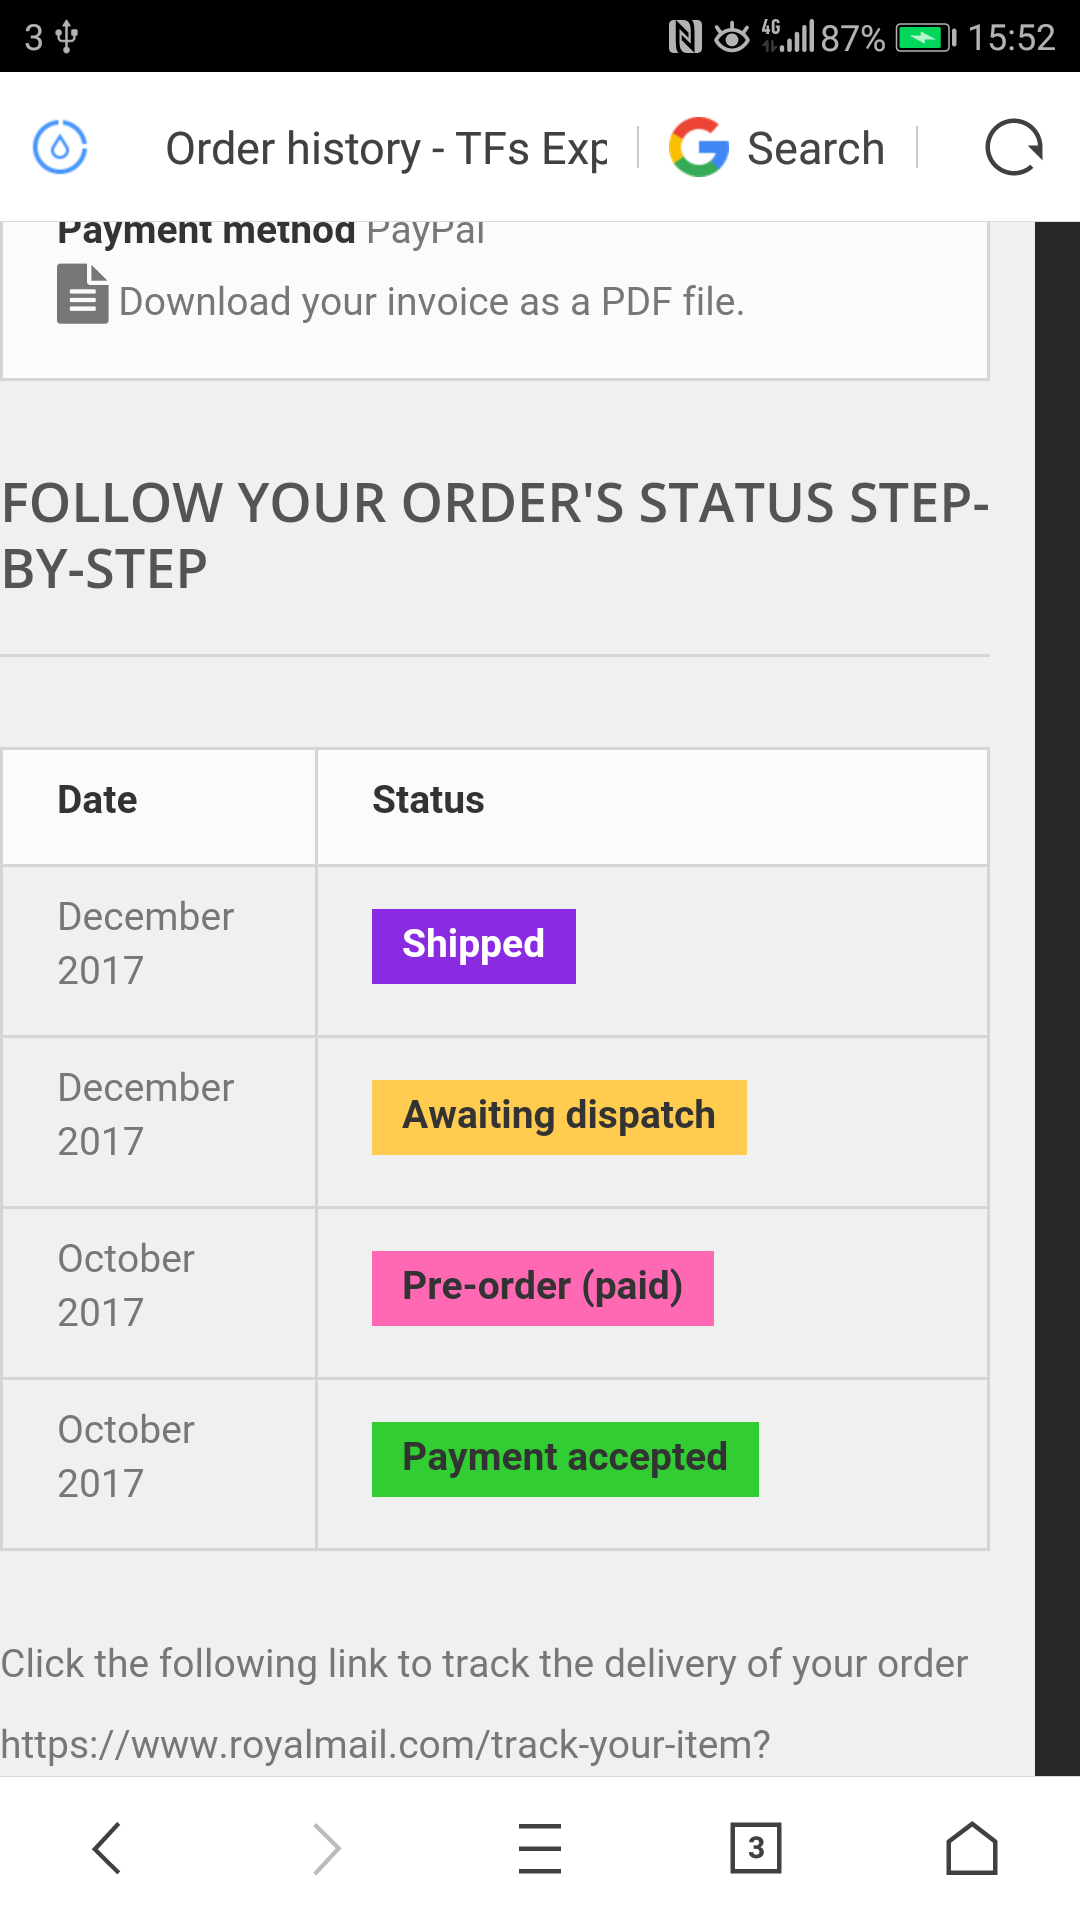
Task: Tap the Google logo icon
Action: 698,148
